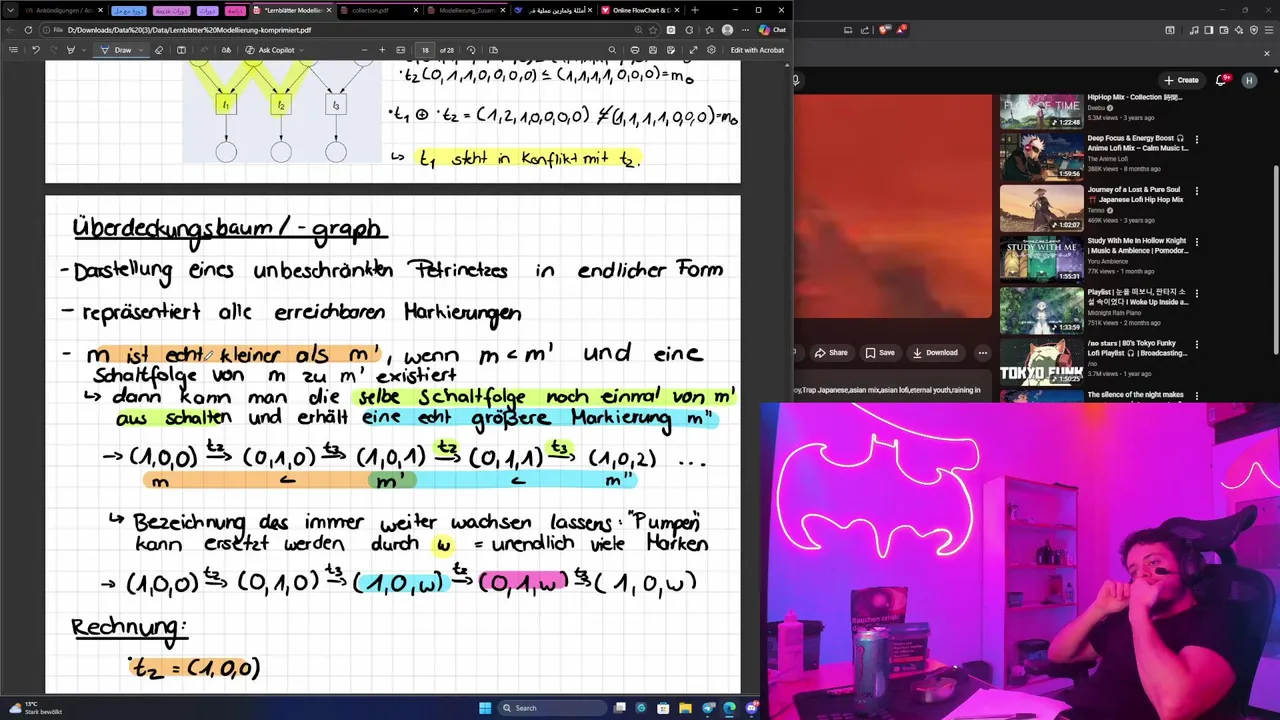The width and height of the screenshot is (1280, 720).
Task: Open the Edge profile avatar
Action: [727, 30]
